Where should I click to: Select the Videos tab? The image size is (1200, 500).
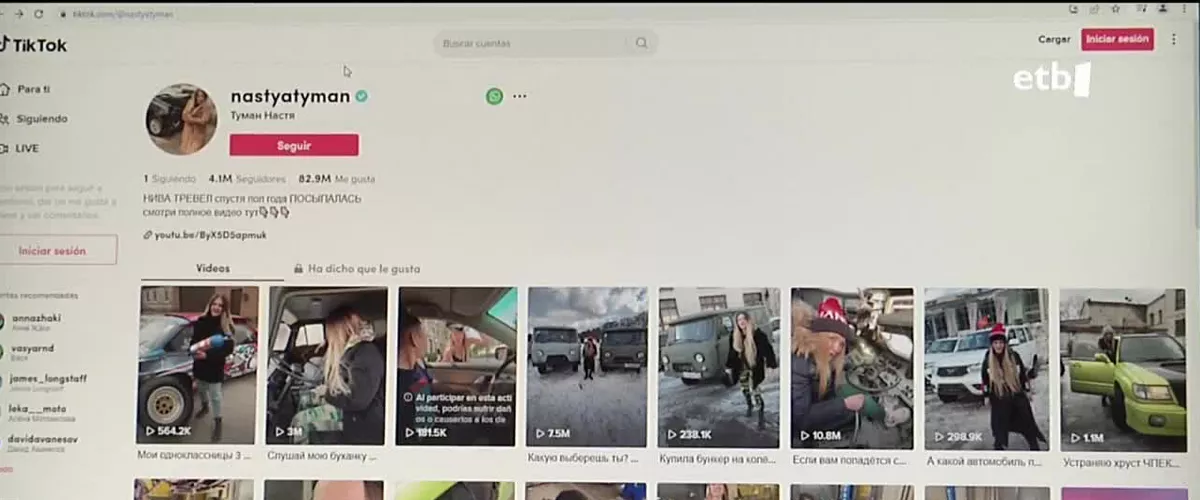[x=213, y=268]
